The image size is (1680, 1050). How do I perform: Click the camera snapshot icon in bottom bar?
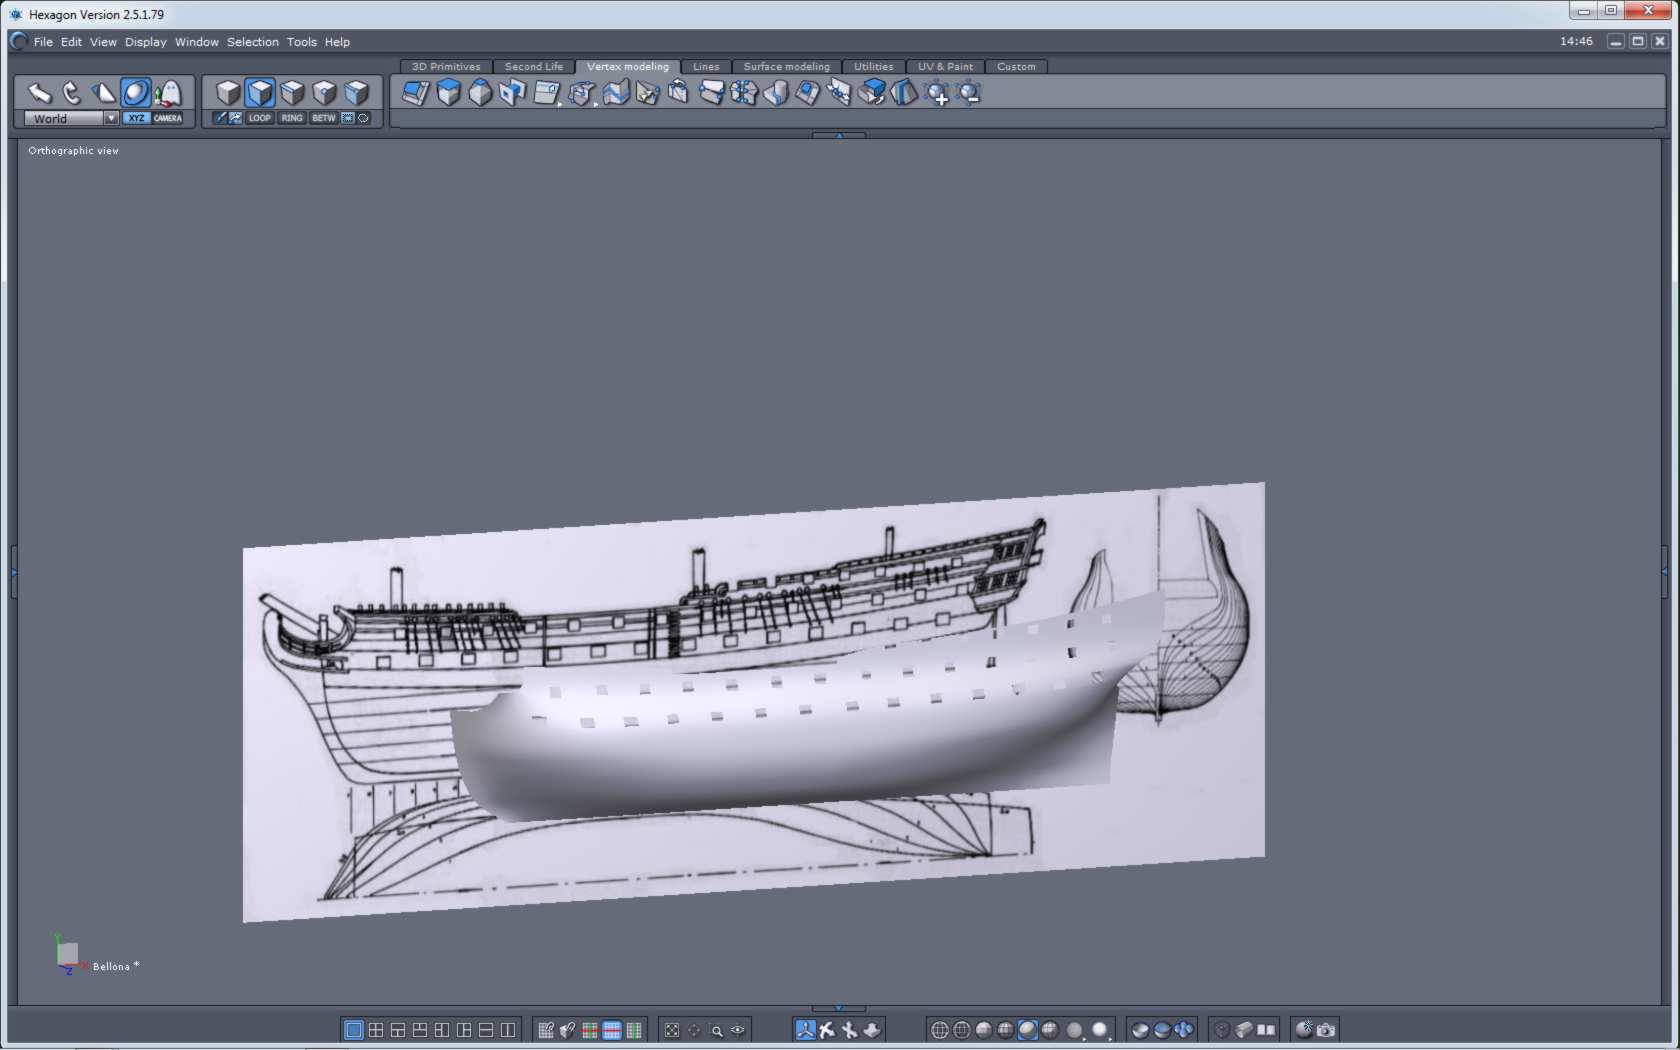pos(1326,1030)
